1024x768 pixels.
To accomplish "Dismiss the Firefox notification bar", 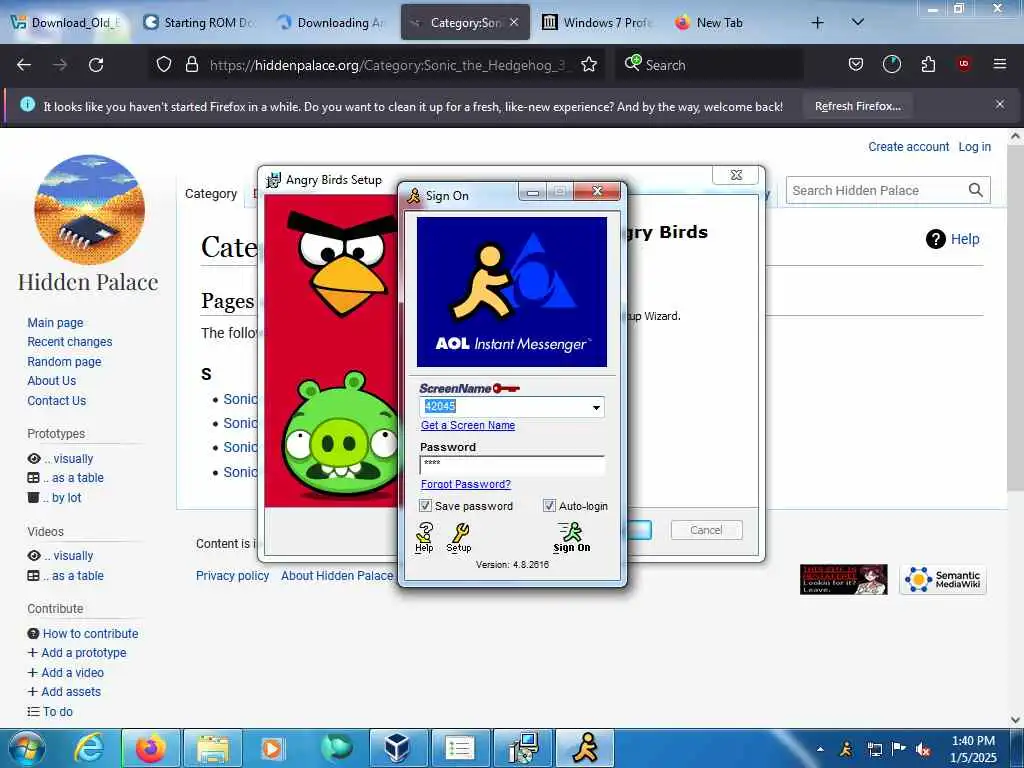I will (999, 104).
